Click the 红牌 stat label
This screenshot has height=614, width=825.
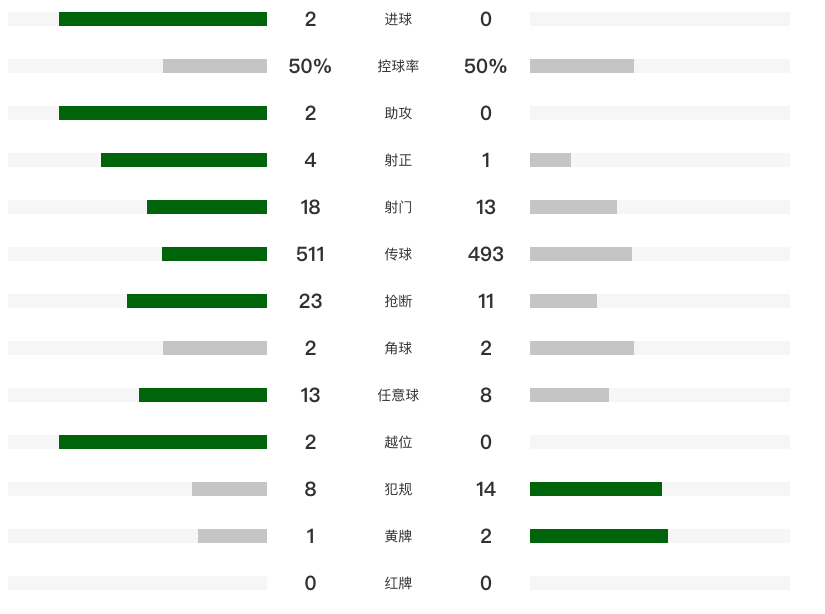coord(398,583)
